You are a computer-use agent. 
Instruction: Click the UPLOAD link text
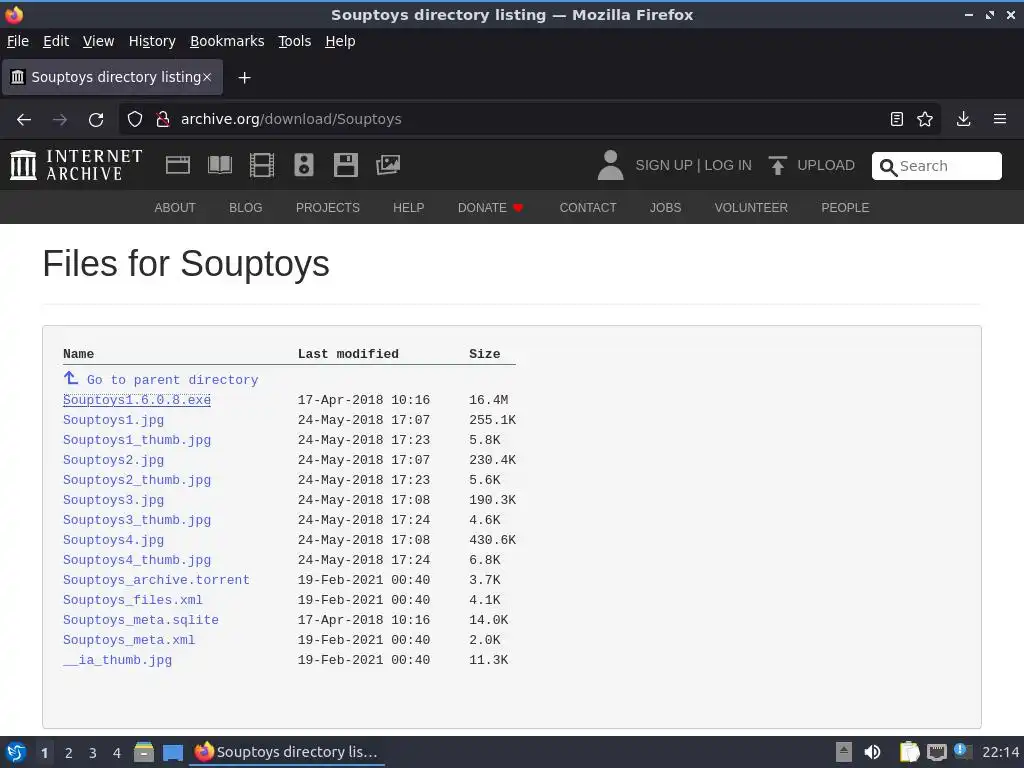pyautogui.click(x=825, y=165)
